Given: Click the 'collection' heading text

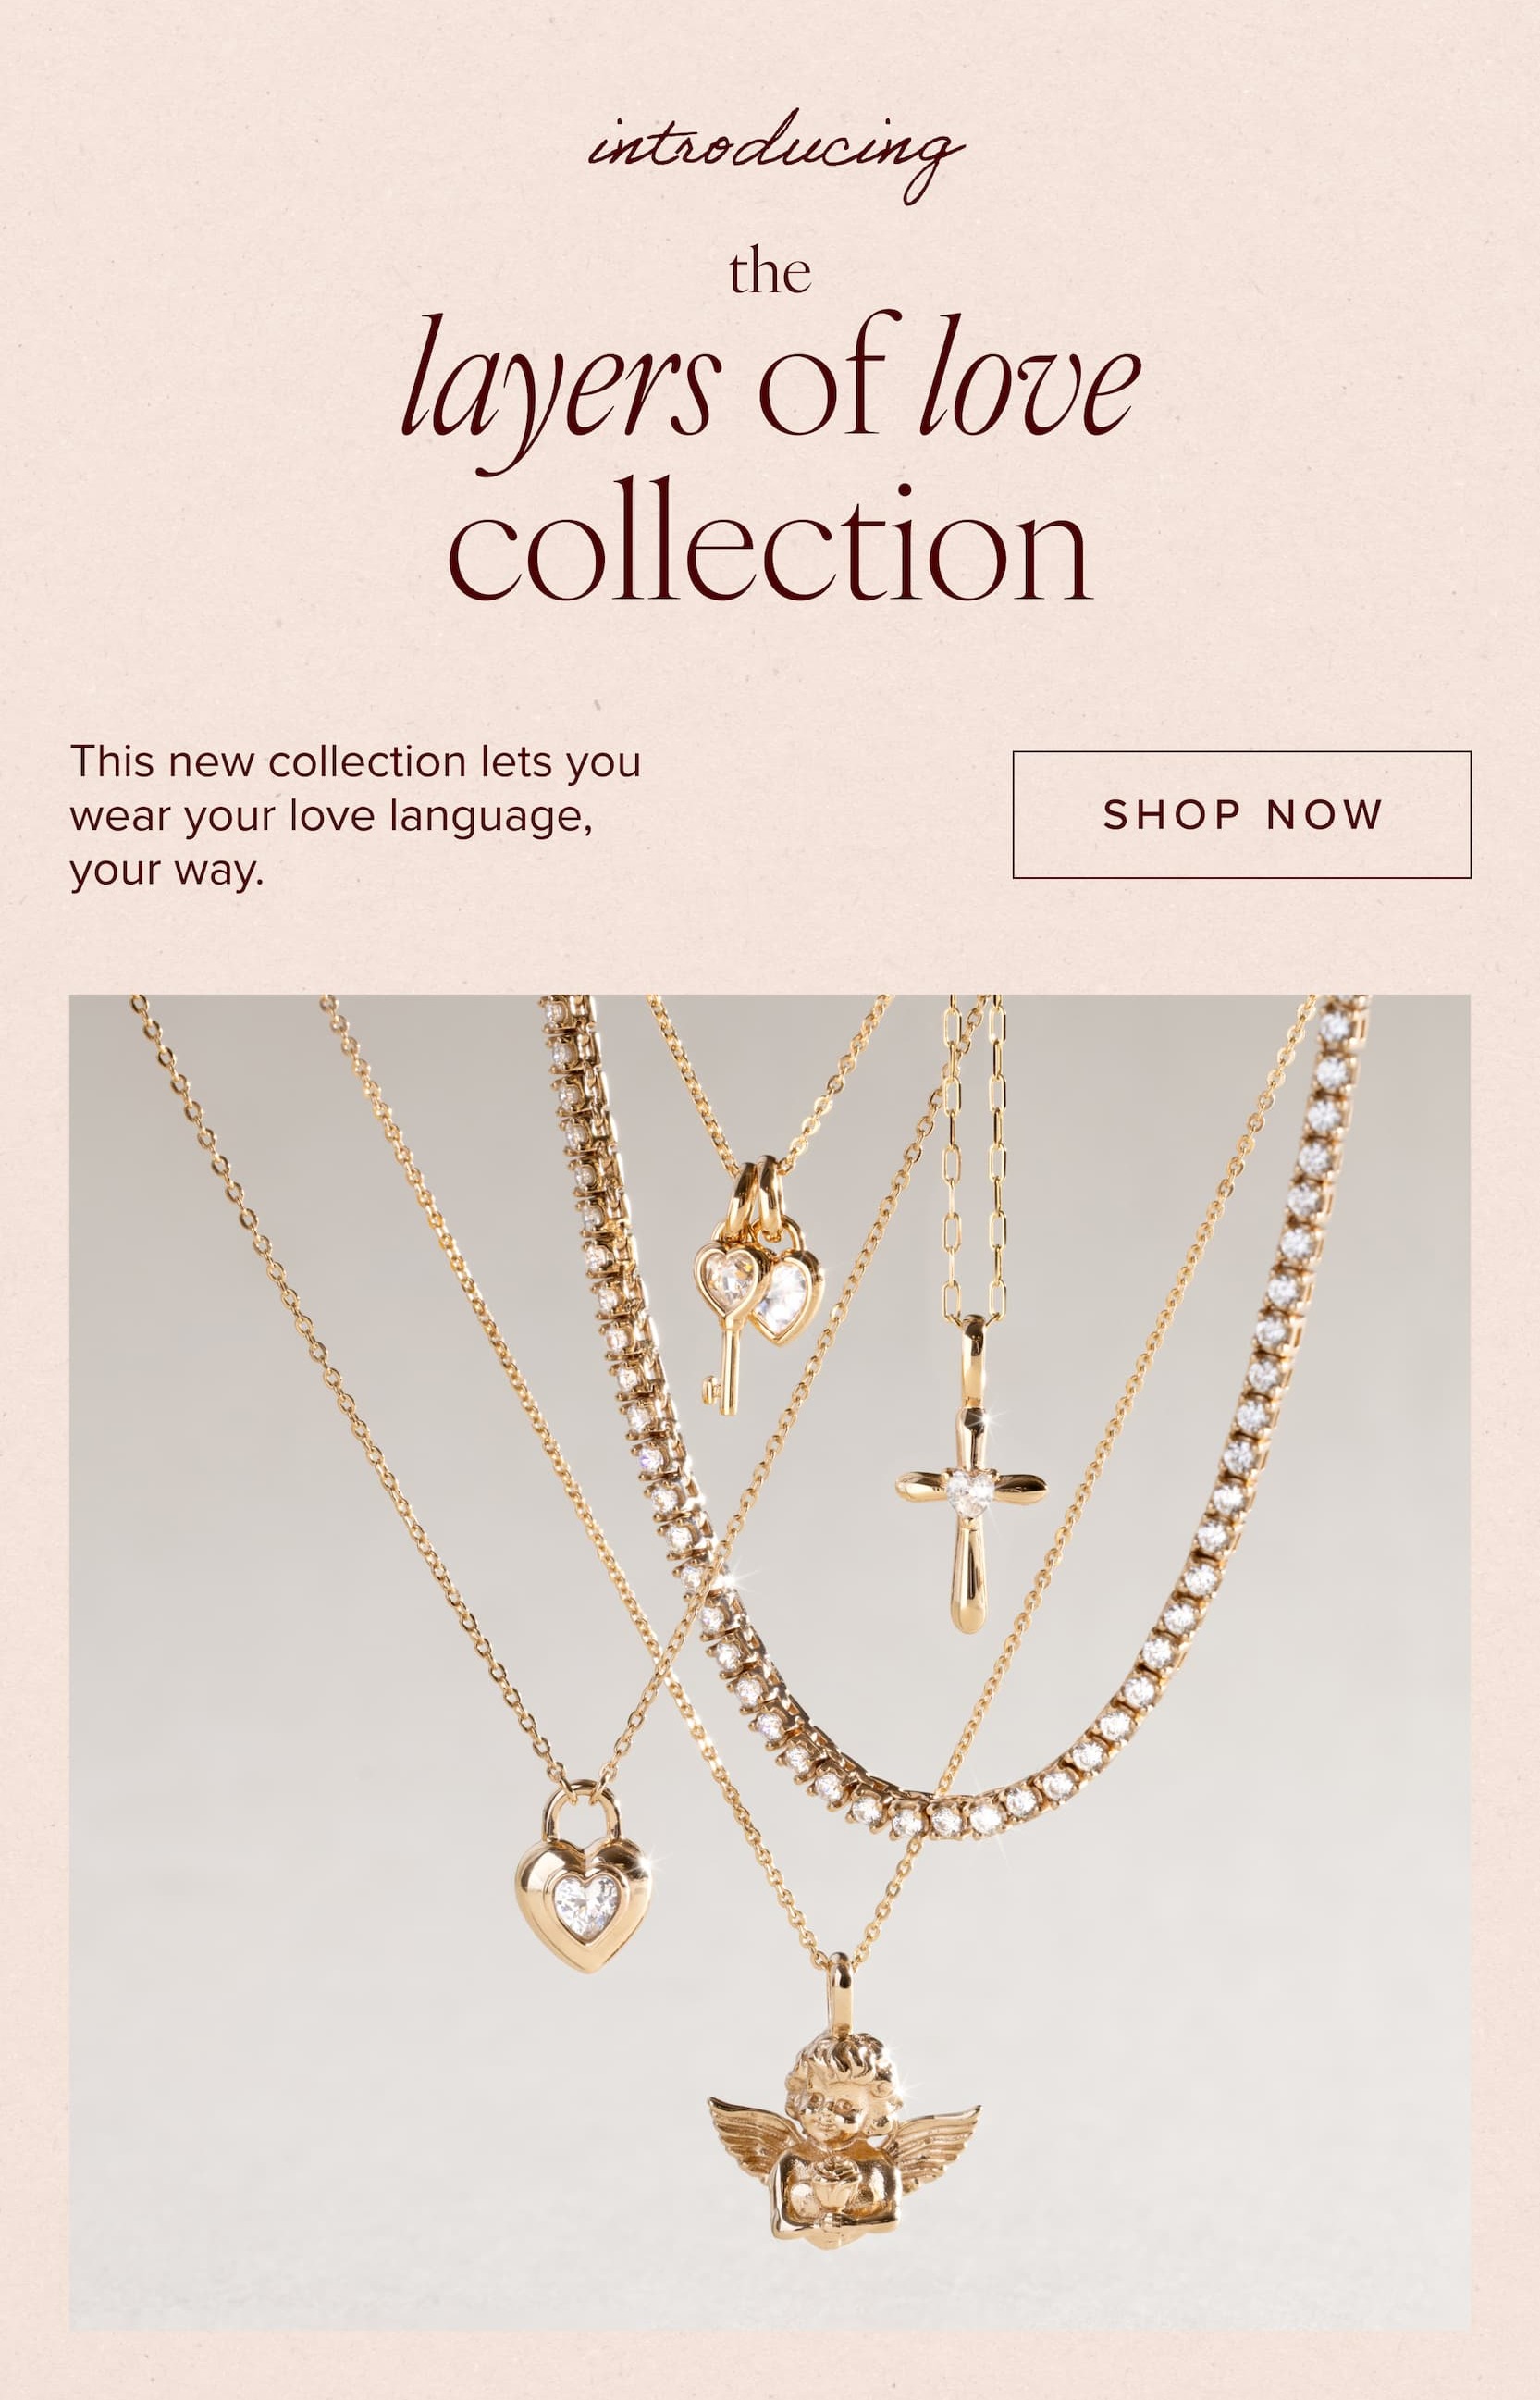Looking at the screenshot, I should [769, 541].
